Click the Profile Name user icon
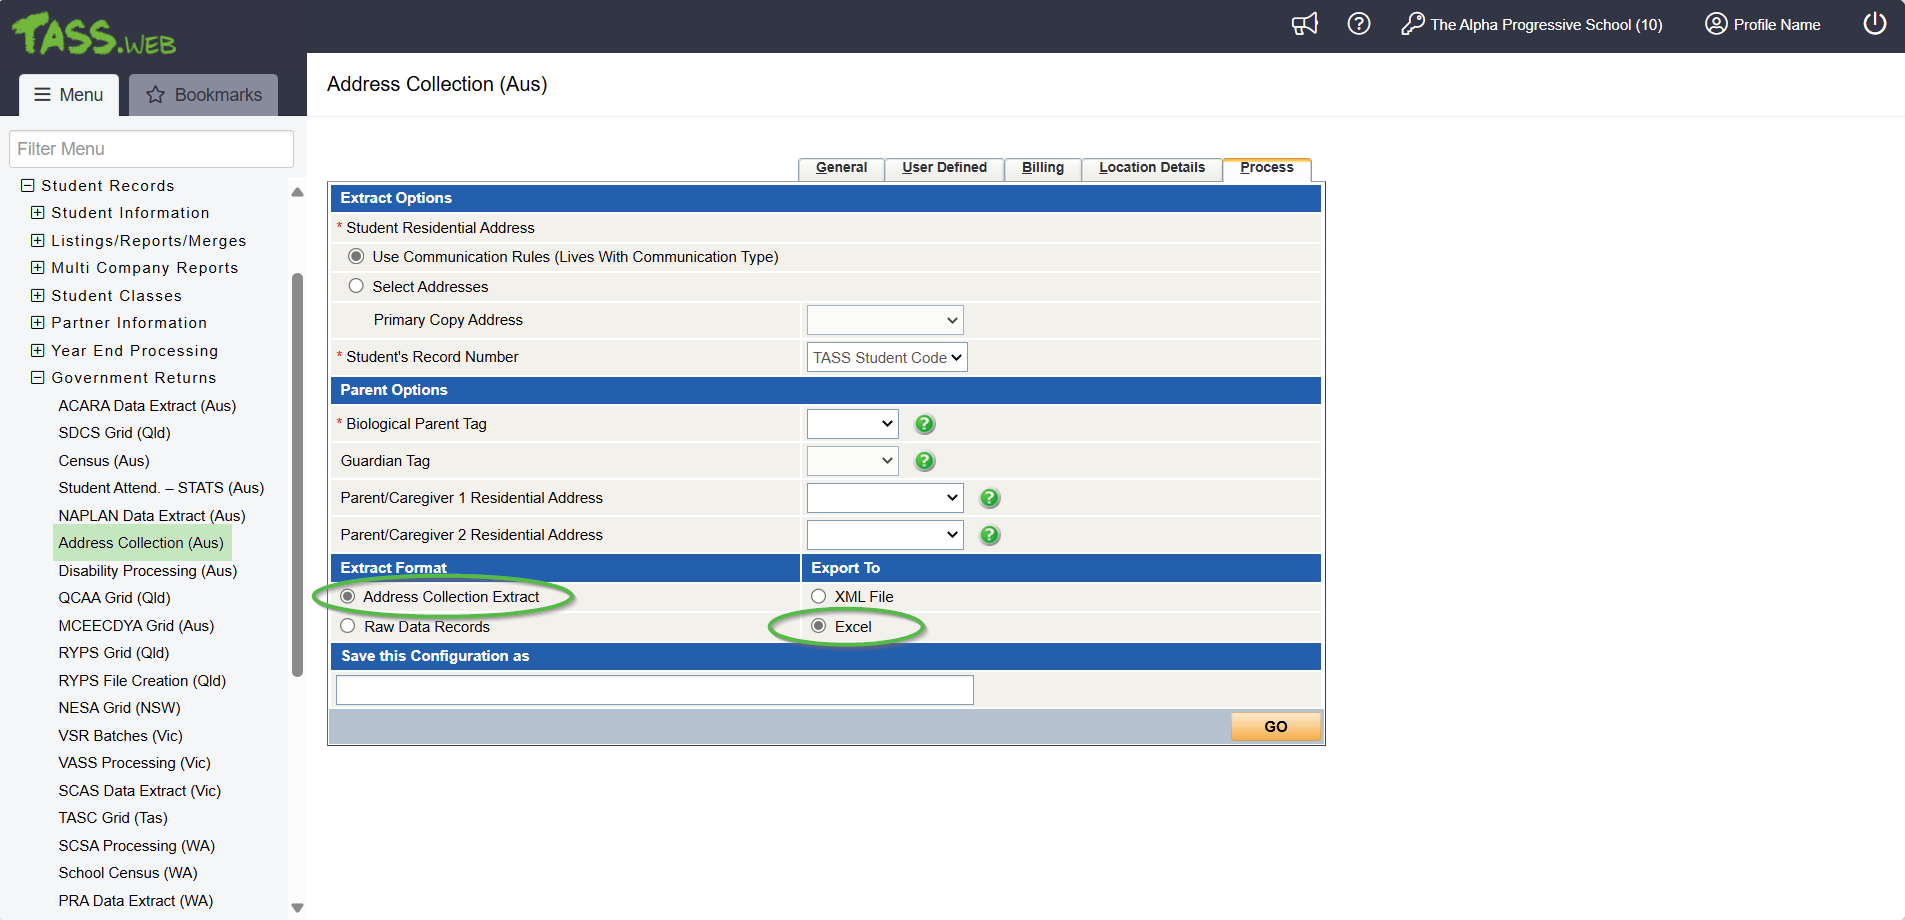The width and height of the screenshot is (1905, 920). pyautogui.click(x=1716, y=24)
